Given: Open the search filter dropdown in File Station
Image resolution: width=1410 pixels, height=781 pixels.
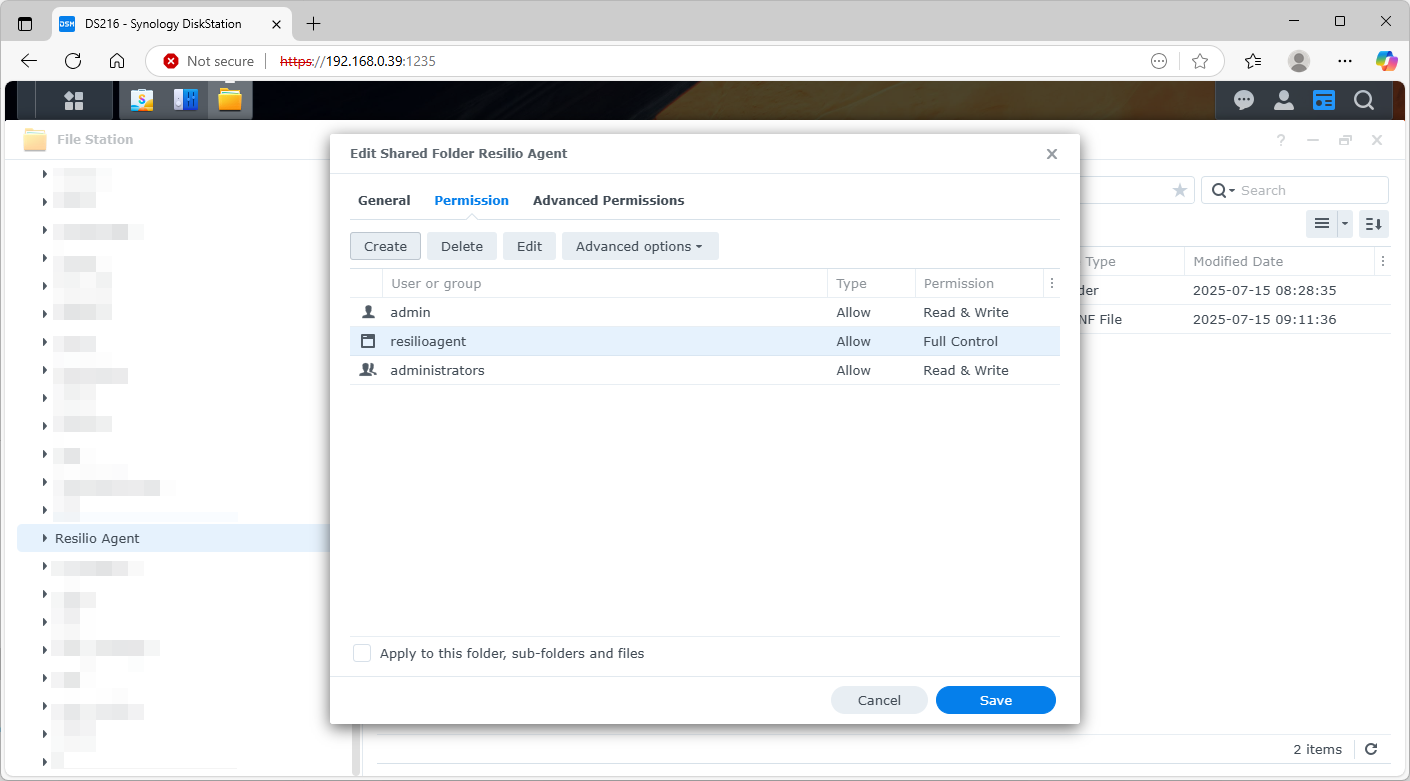Looking at the screenshot, I should tap(1230, 190).
